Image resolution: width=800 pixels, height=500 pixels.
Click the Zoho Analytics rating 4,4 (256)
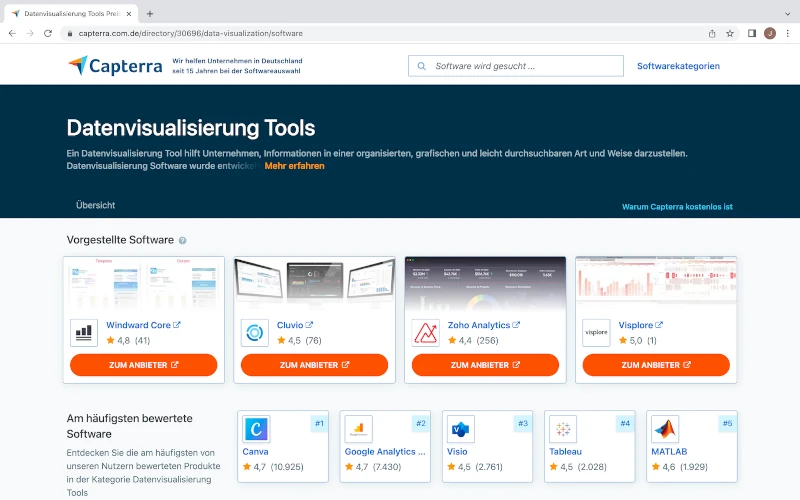[473, 340]
